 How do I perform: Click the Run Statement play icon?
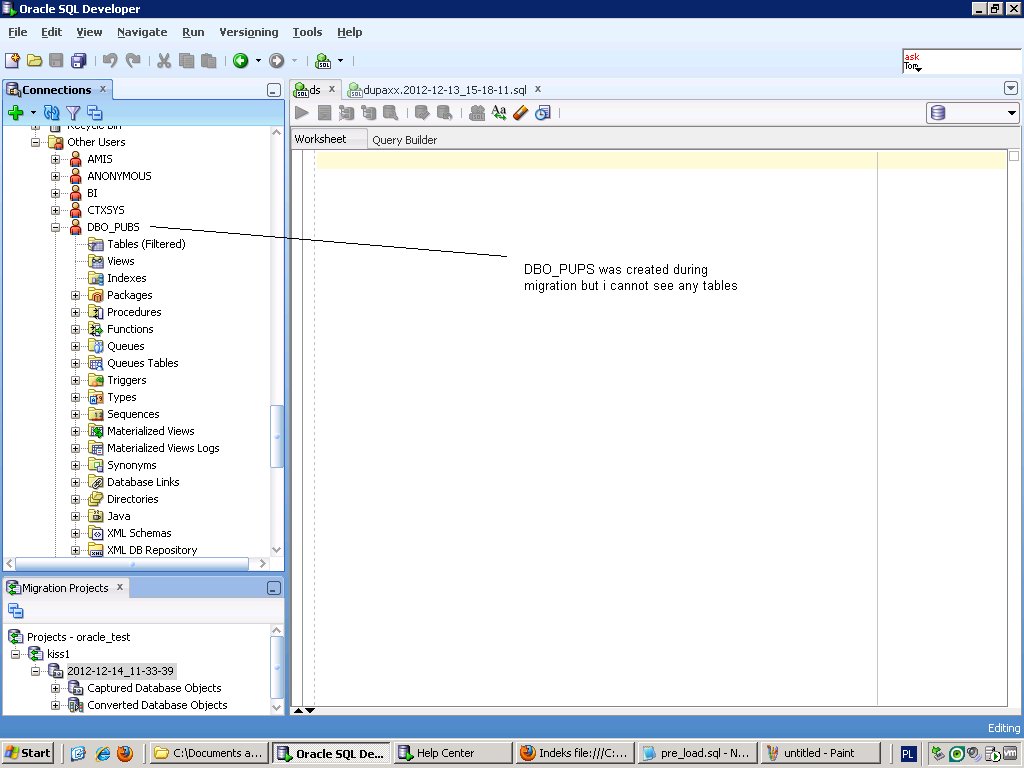pyautogui.click(x=302, y=112)
